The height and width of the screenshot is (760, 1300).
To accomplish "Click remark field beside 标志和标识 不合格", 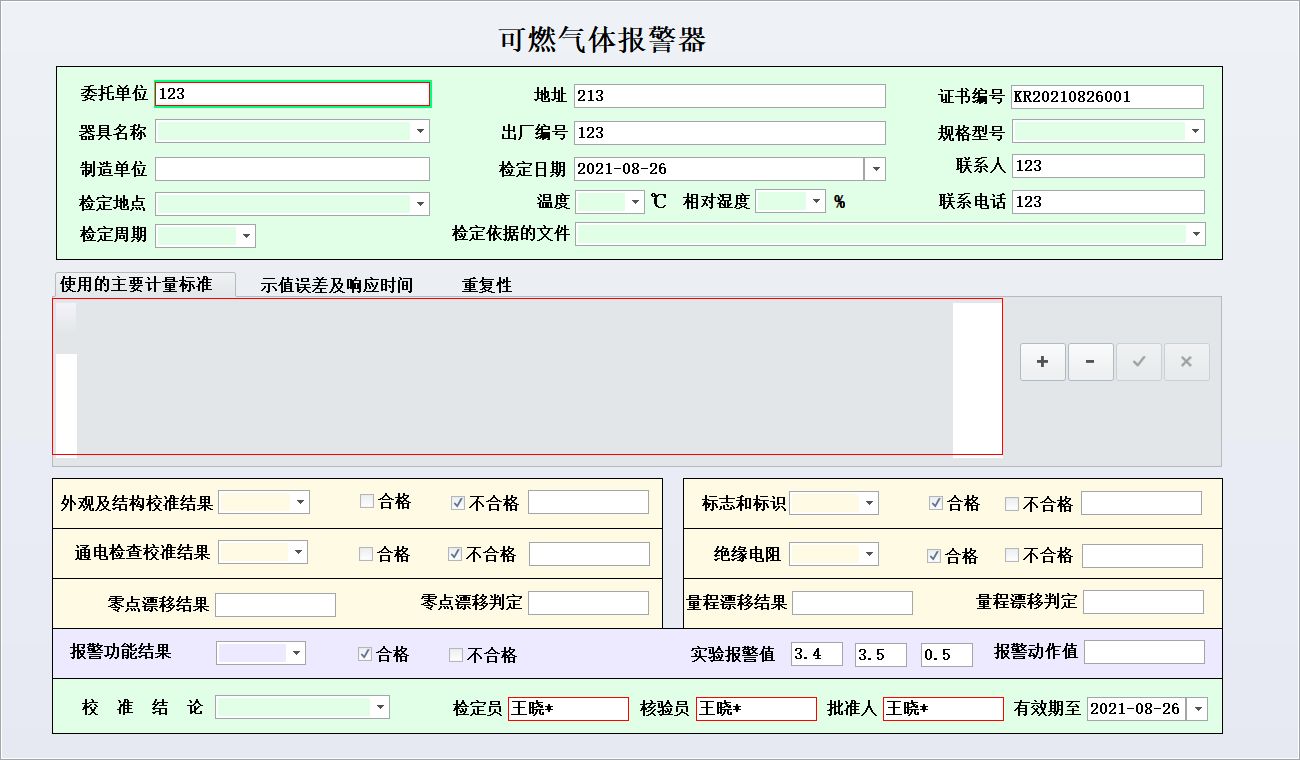I will tap(1142, 503).
